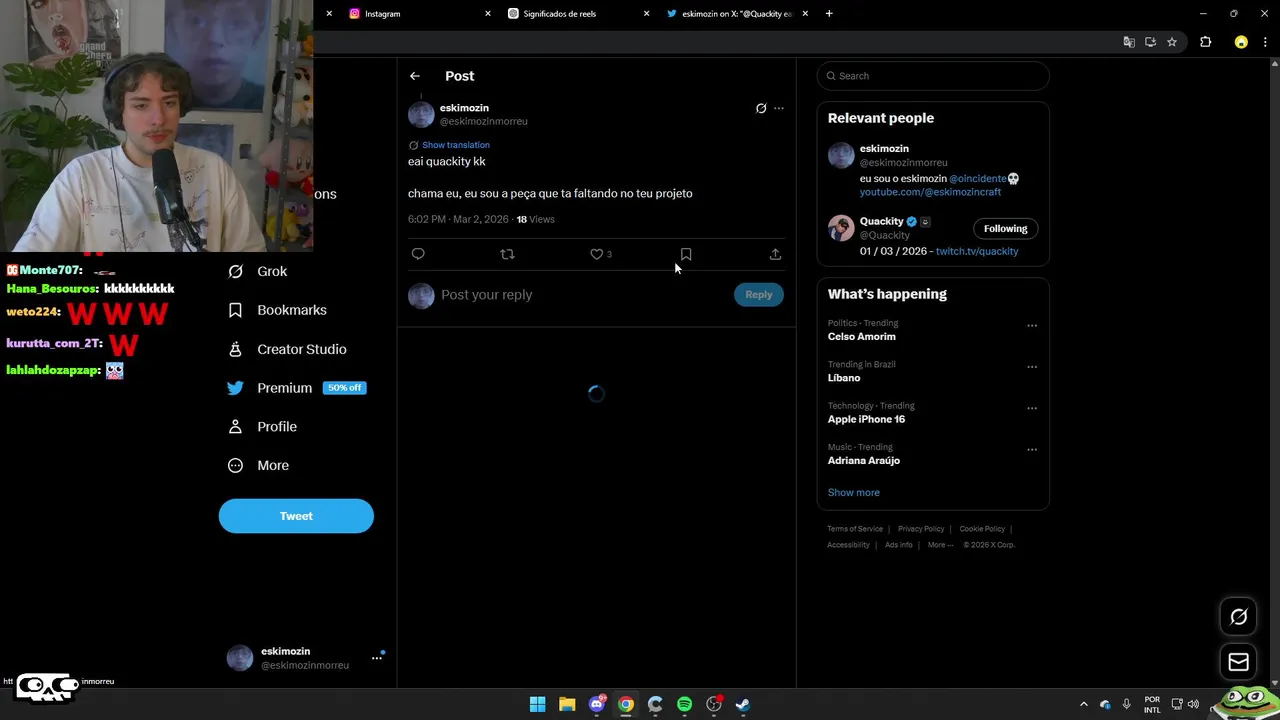Bookmark page with the Chrome star icon
The height and width of the screenshot is (720, 1280).
(x=1172, y=42)
